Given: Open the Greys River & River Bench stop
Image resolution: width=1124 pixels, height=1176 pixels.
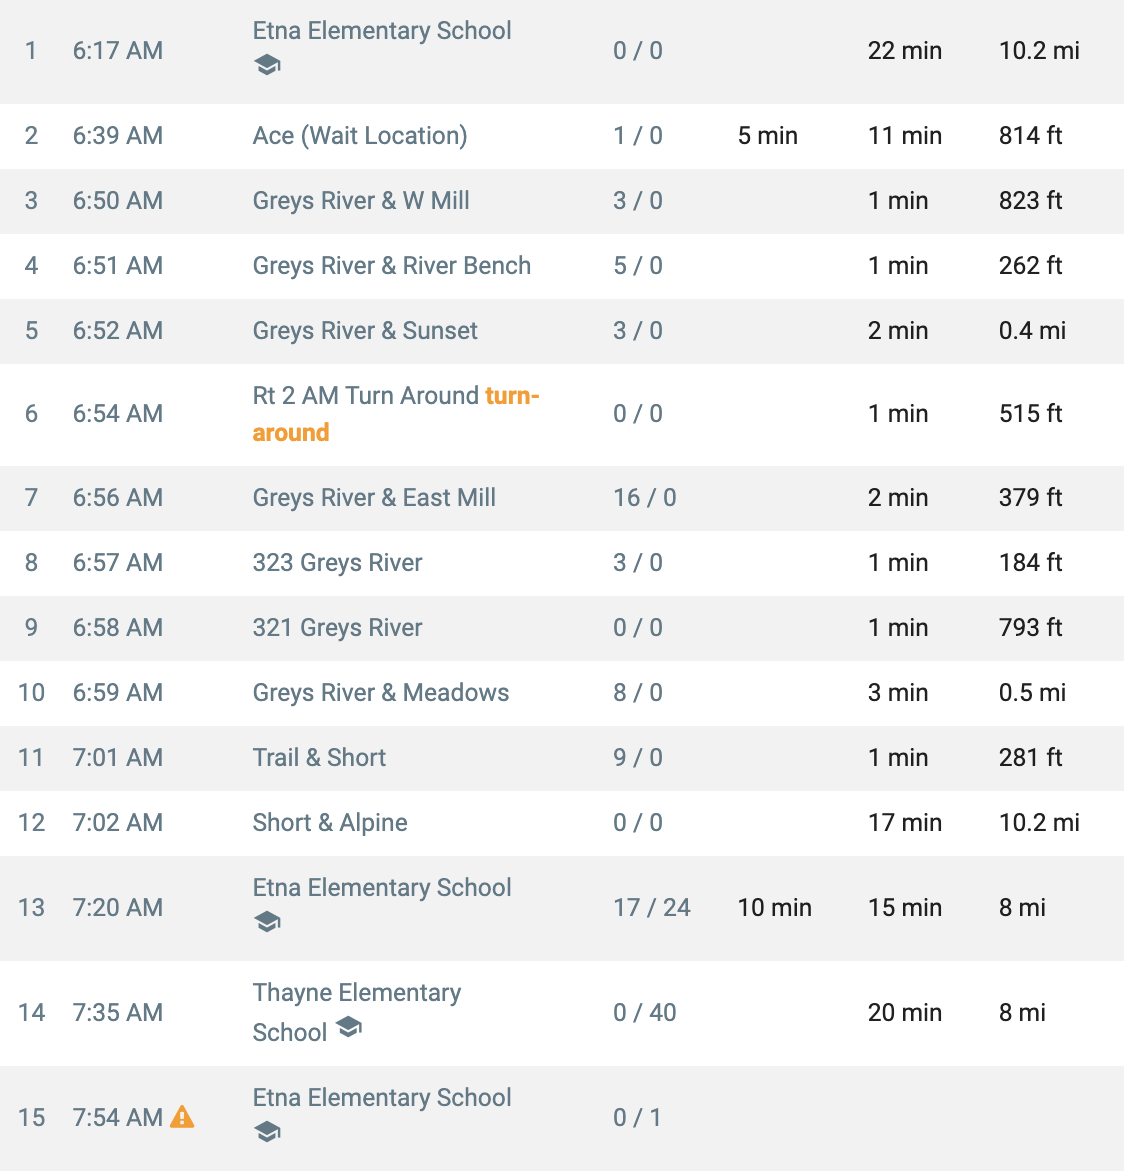Looking at the screenshot, I should point(391,266).
